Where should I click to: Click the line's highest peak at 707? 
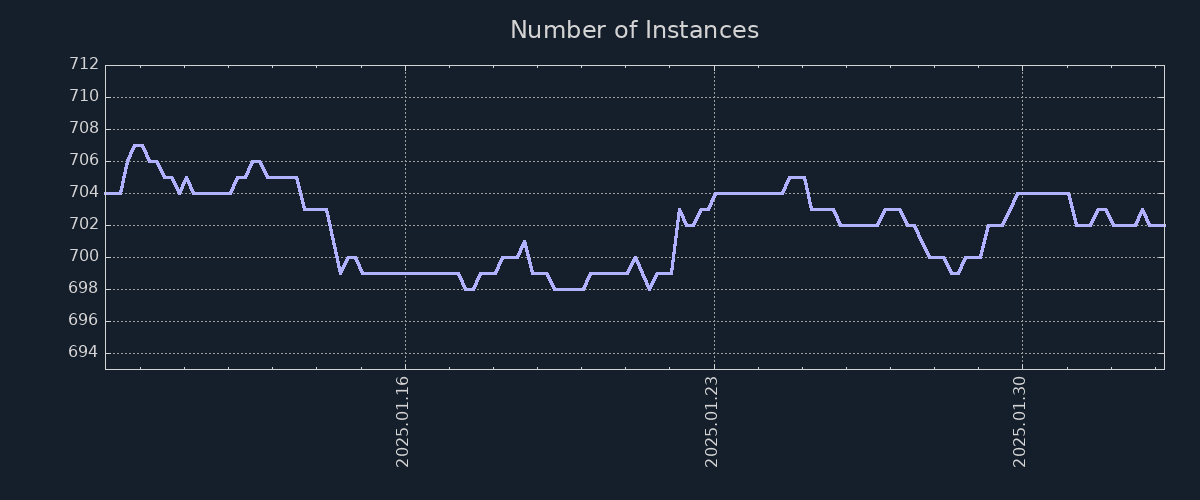click(x=138, y=145)
